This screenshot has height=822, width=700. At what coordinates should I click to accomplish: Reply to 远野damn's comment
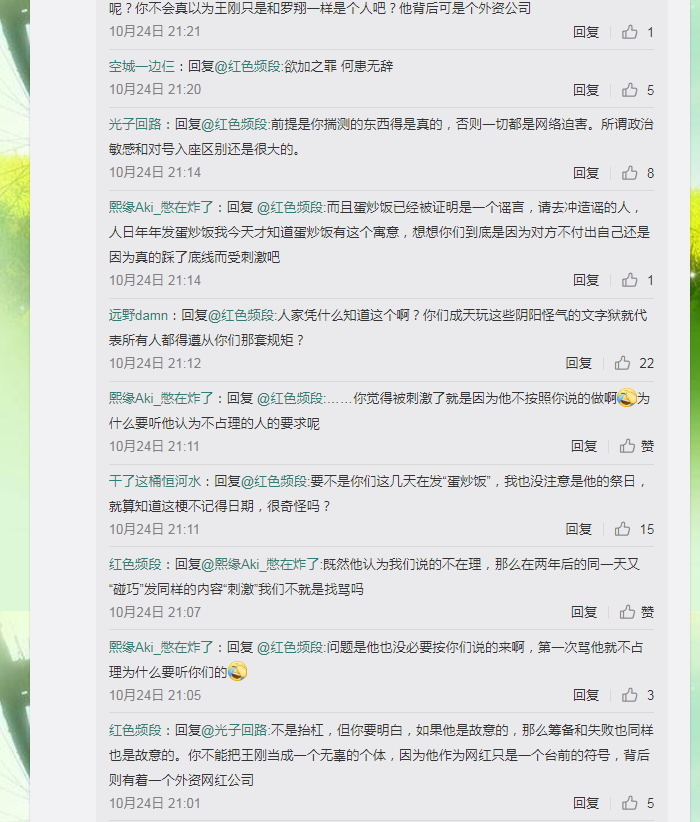(579, 363)
